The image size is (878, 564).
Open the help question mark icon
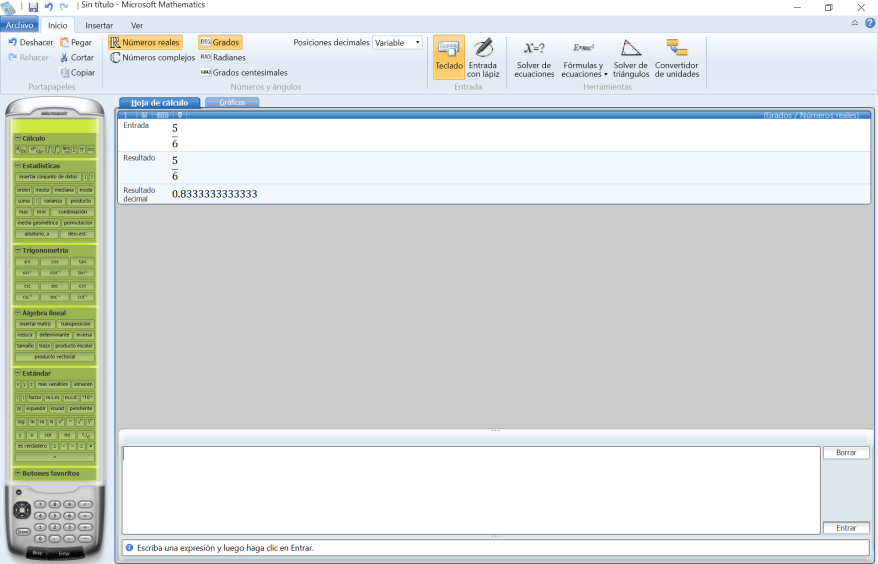click(x=870, y=23)
